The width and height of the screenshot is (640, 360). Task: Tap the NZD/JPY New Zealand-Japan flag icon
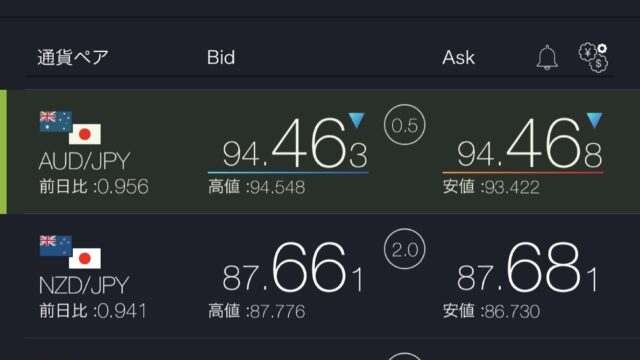[x=70, y=252]
